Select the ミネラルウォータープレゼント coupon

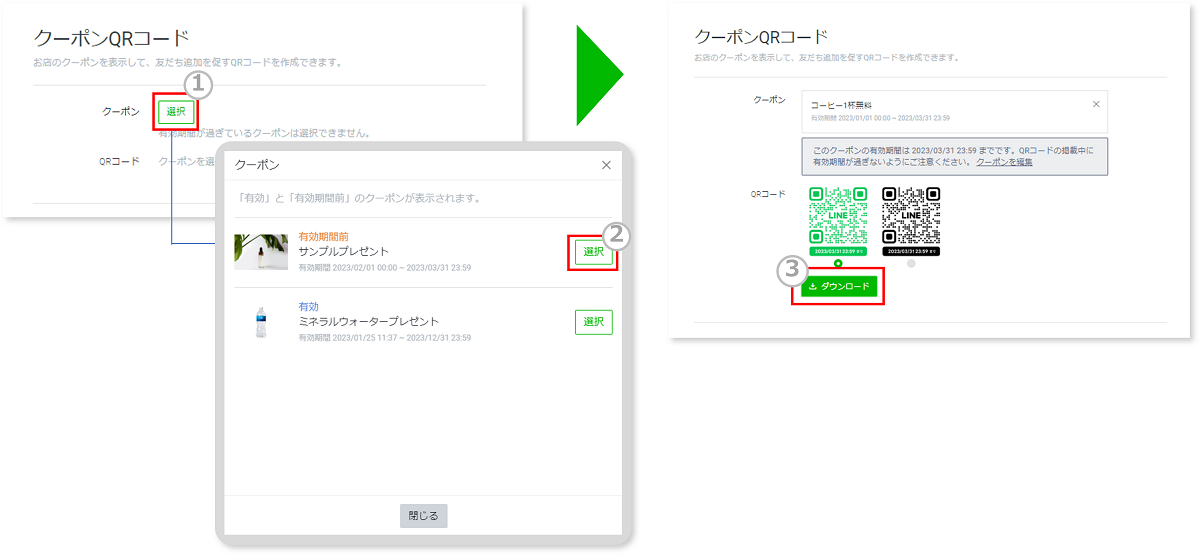593,322
